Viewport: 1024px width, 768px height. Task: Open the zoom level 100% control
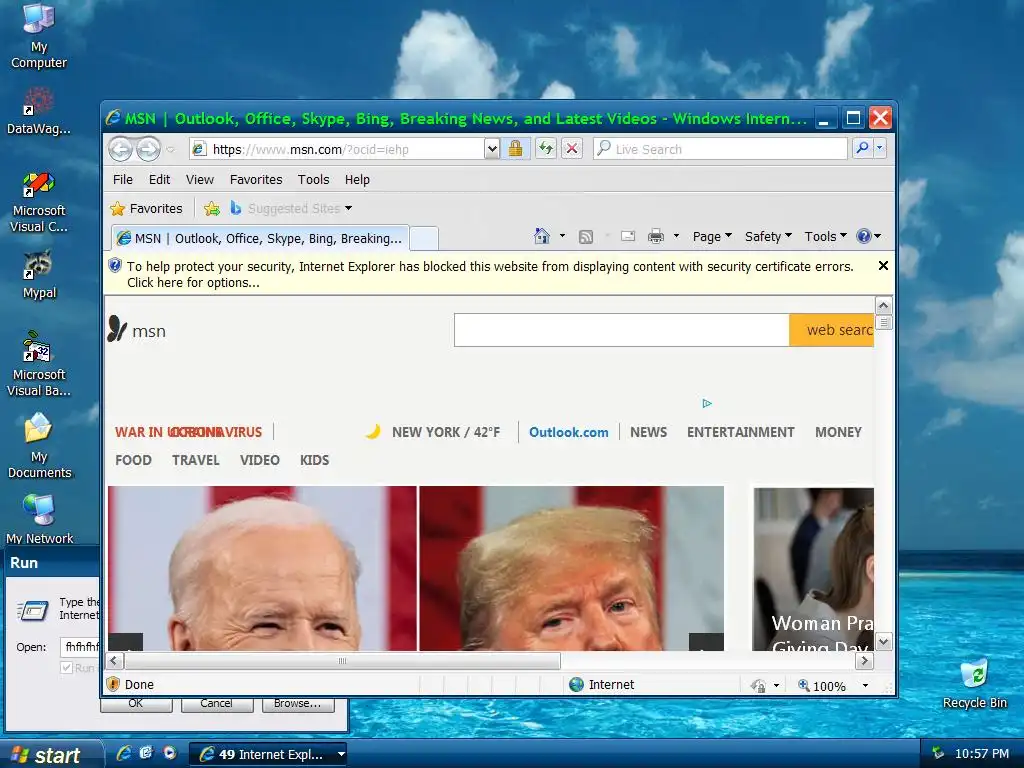tap(822, 686)
